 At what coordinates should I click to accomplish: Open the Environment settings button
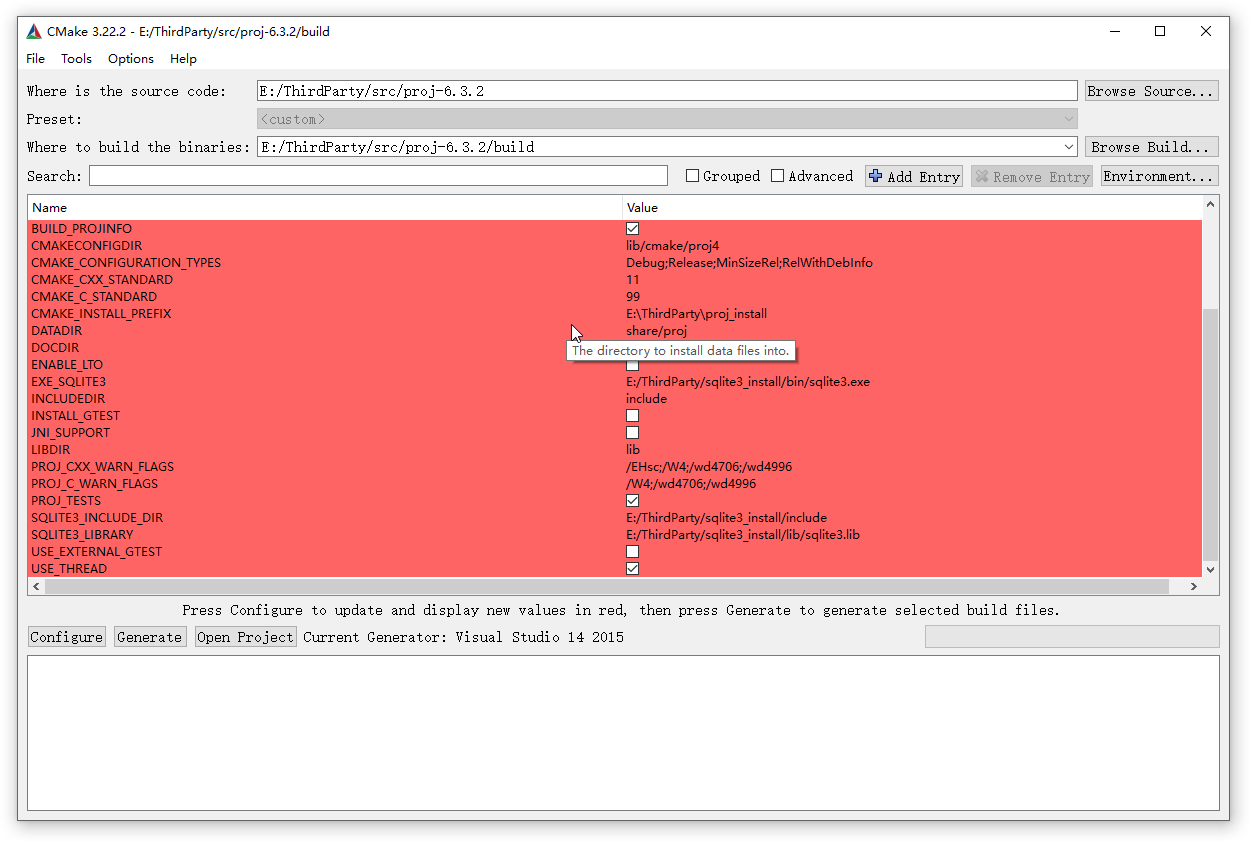pos(1160,176)
